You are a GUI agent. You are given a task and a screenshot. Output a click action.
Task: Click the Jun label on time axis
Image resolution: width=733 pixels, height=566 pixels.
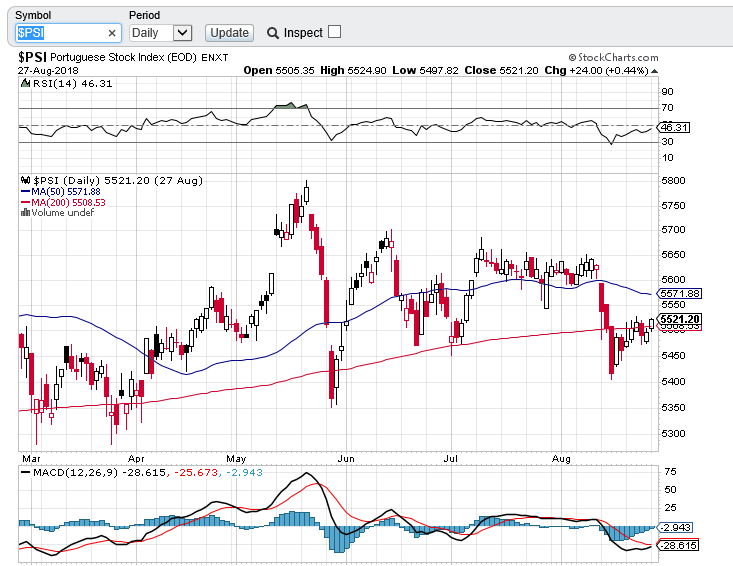click(346, 459)
